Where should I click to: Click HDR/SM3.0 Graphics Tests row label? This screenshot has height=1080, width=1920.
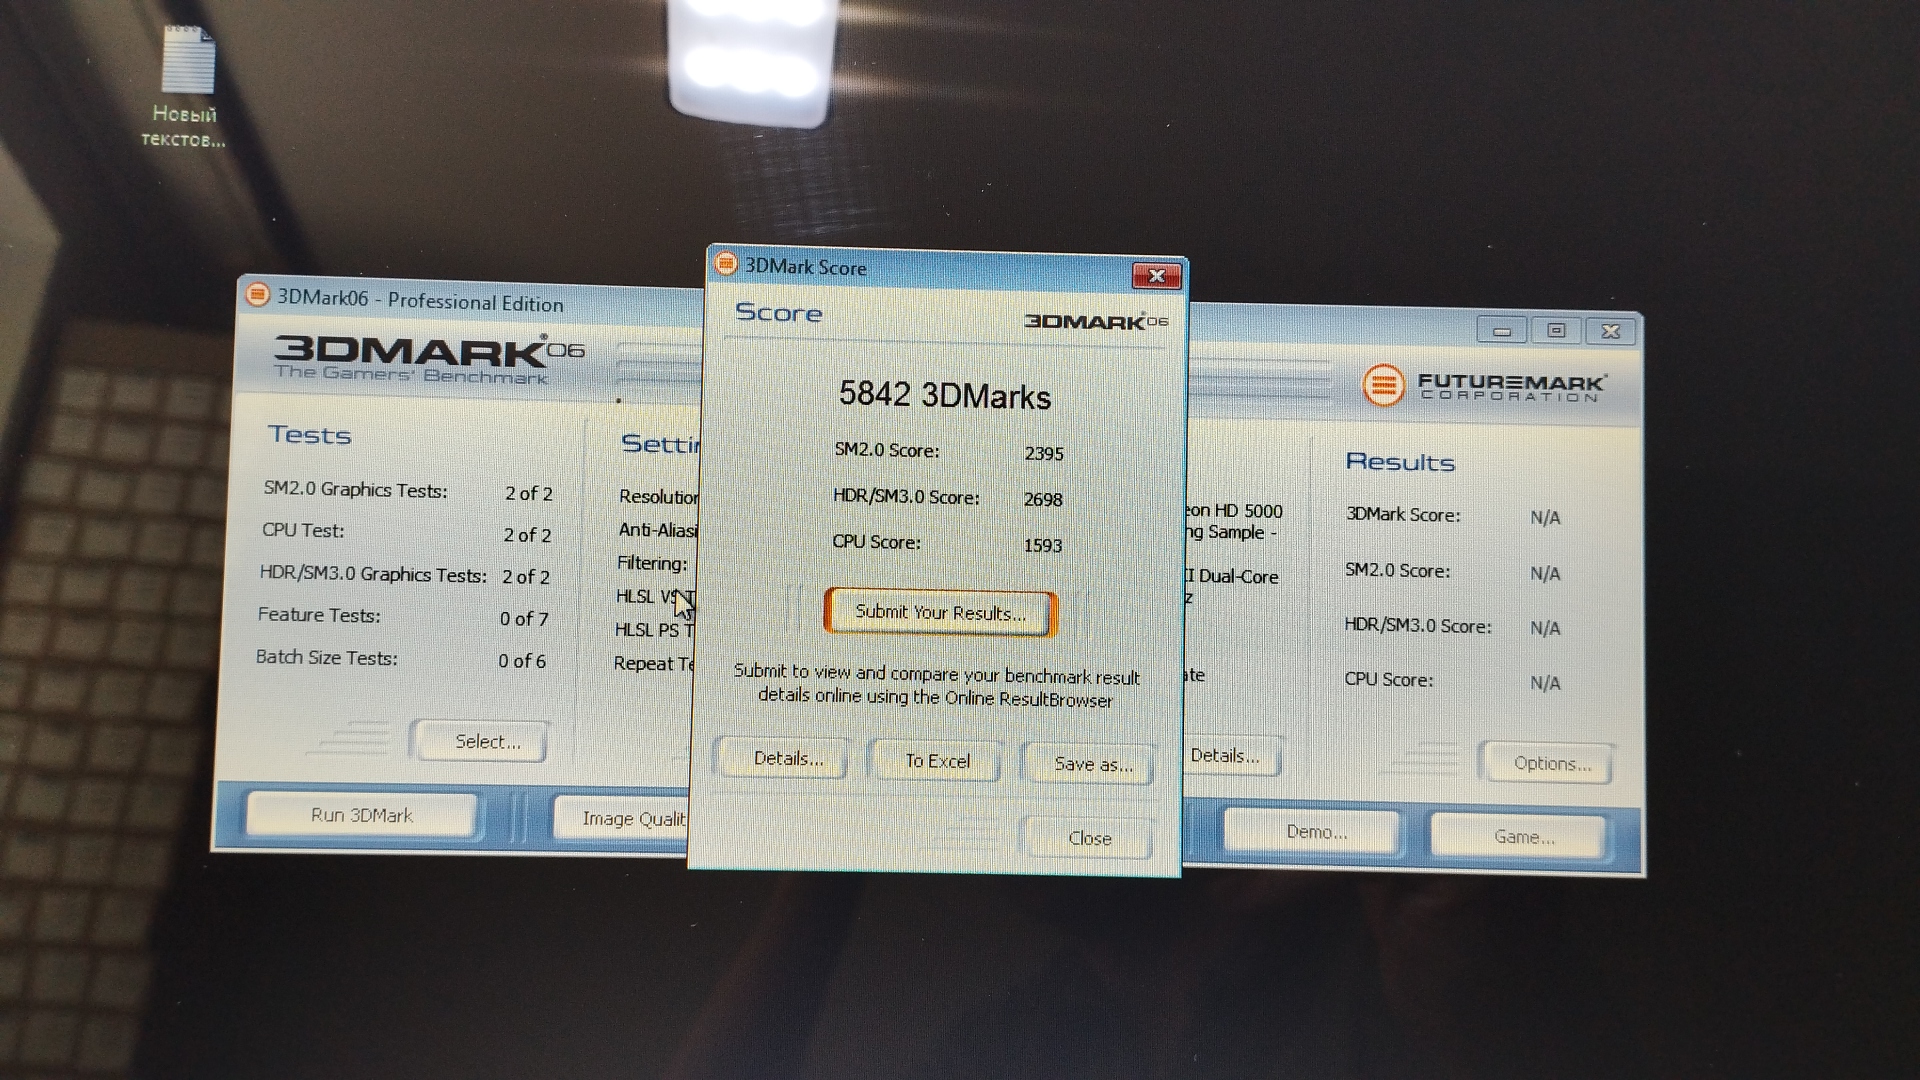click(372, 574)
